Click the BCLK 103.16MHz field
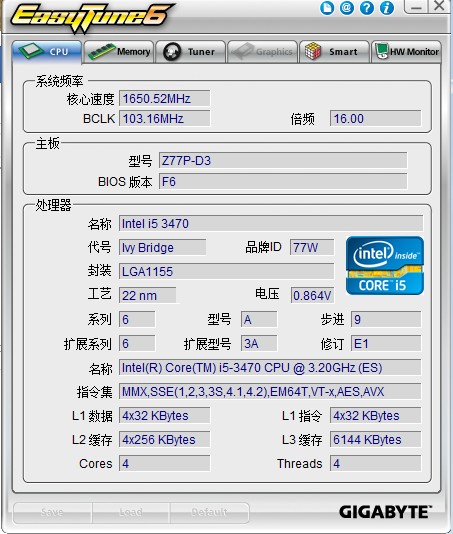This screenshot has width=453, height=534. (x=165, y=119)
